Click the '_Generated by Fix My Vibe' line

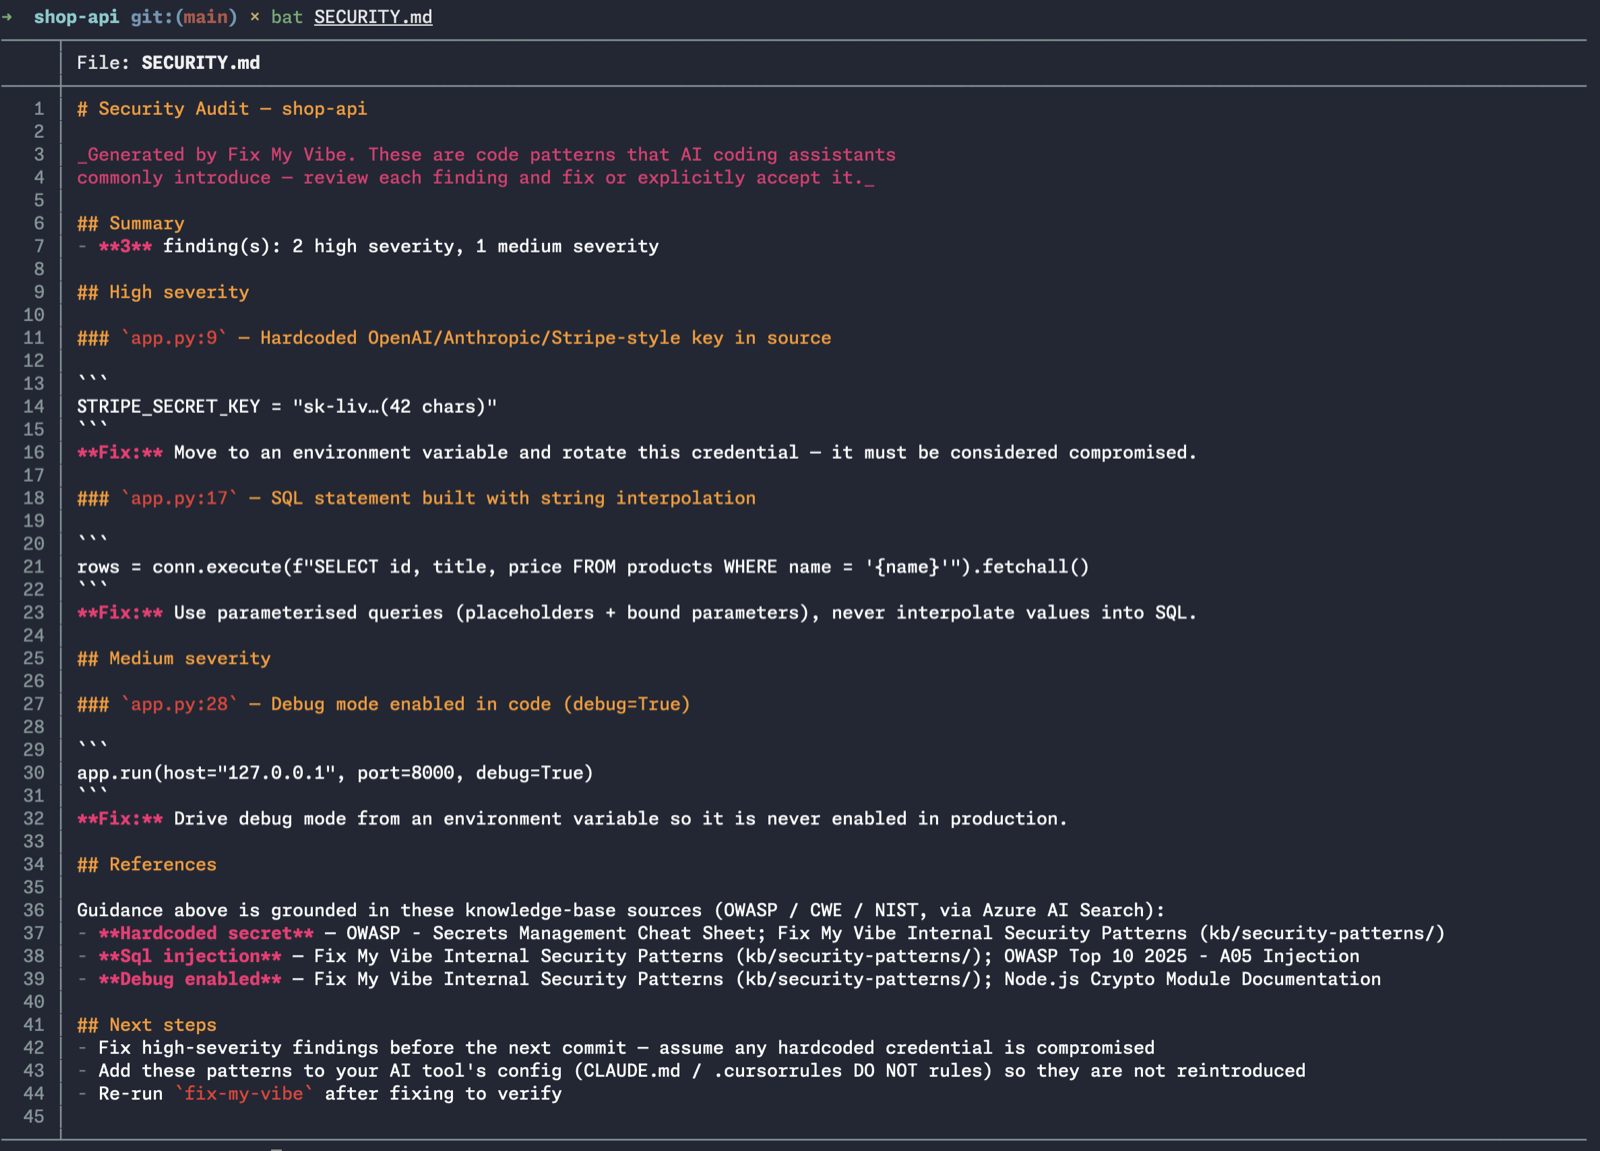(x=486, y=155)
